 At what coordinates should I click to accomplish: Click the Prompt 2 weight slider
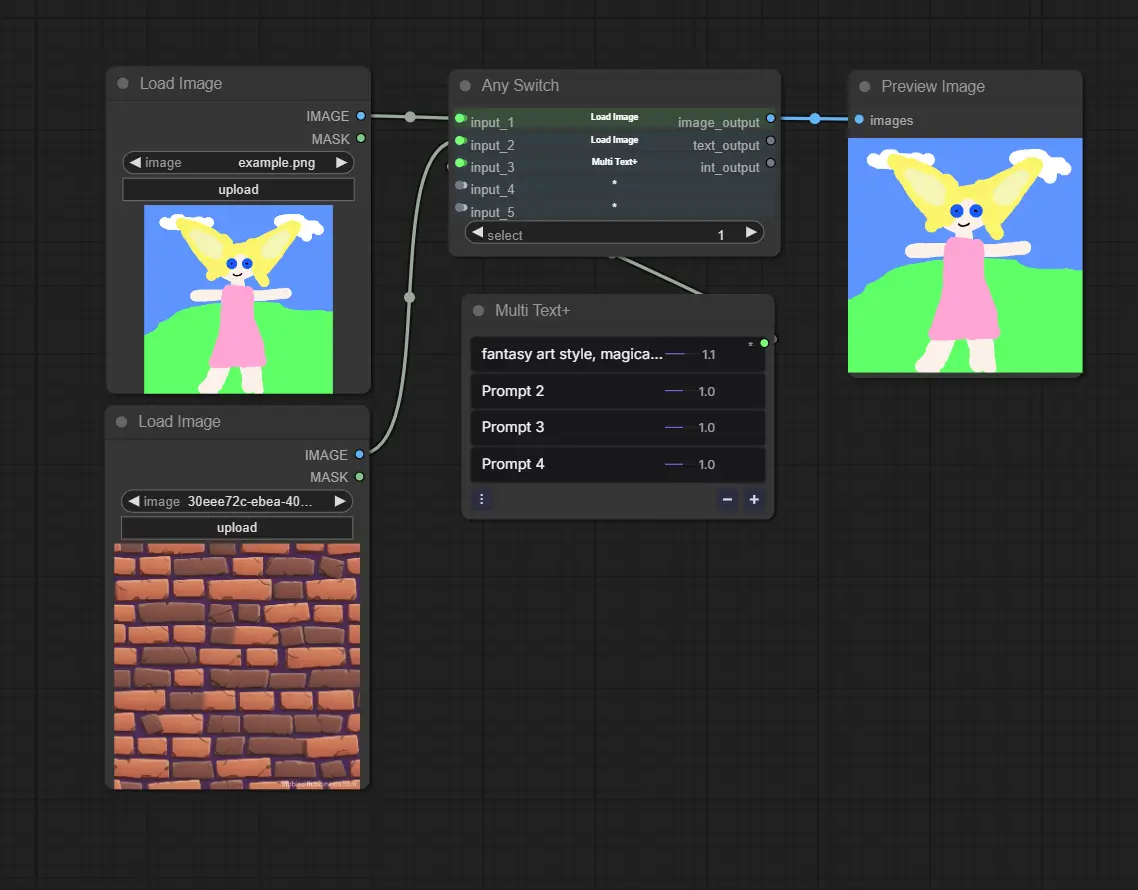(674, 391)
